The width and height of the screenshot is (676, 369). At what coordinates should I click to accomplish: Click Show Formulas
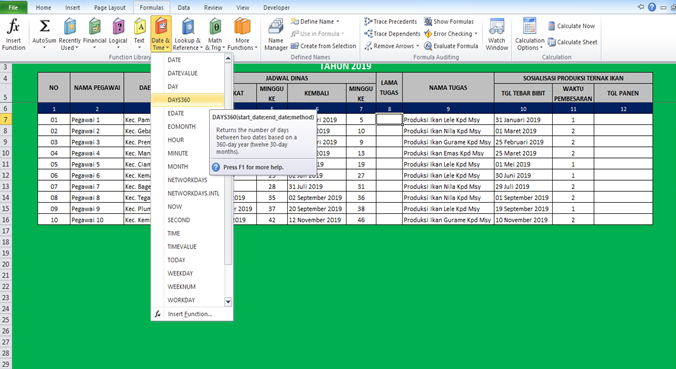tap(449, 22)
